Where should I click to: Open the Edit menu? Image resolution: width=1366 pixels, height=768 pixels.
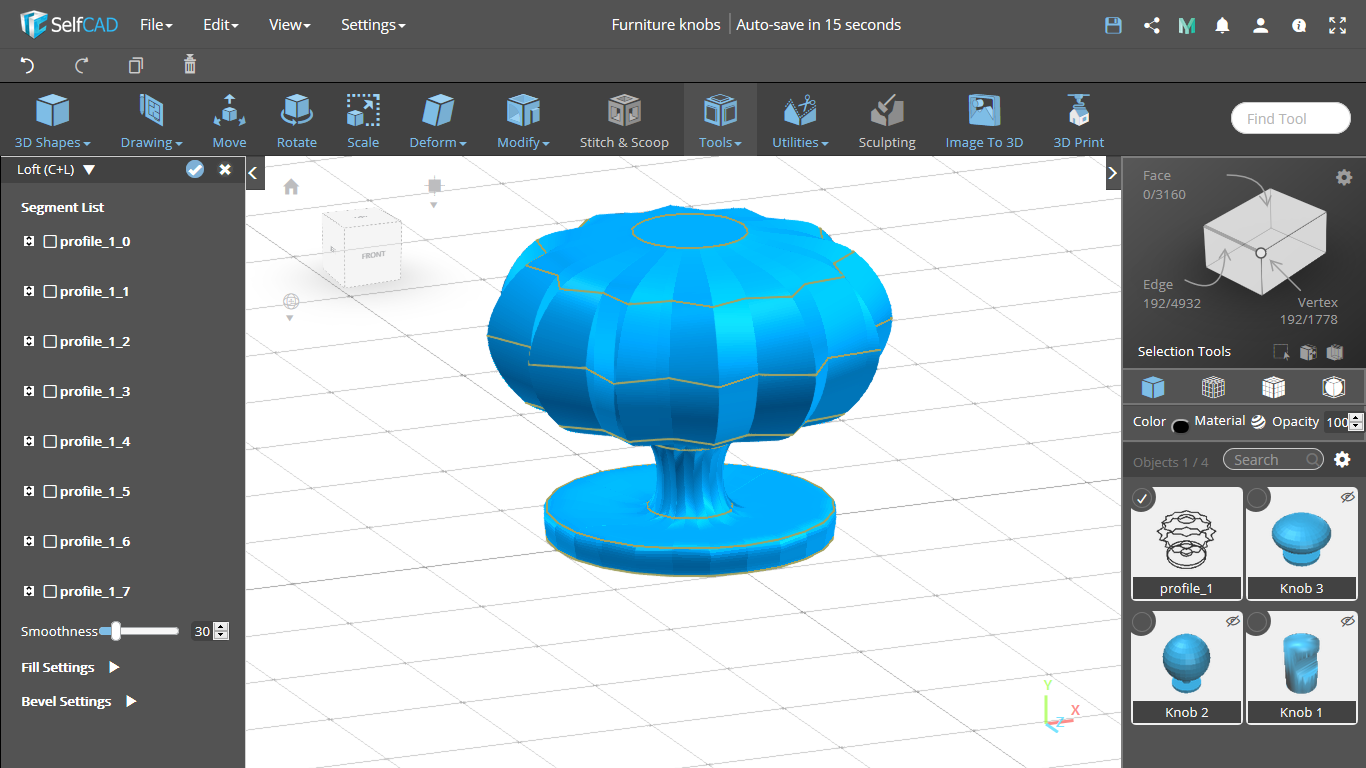pyautogui.click(x=220, y=25)
